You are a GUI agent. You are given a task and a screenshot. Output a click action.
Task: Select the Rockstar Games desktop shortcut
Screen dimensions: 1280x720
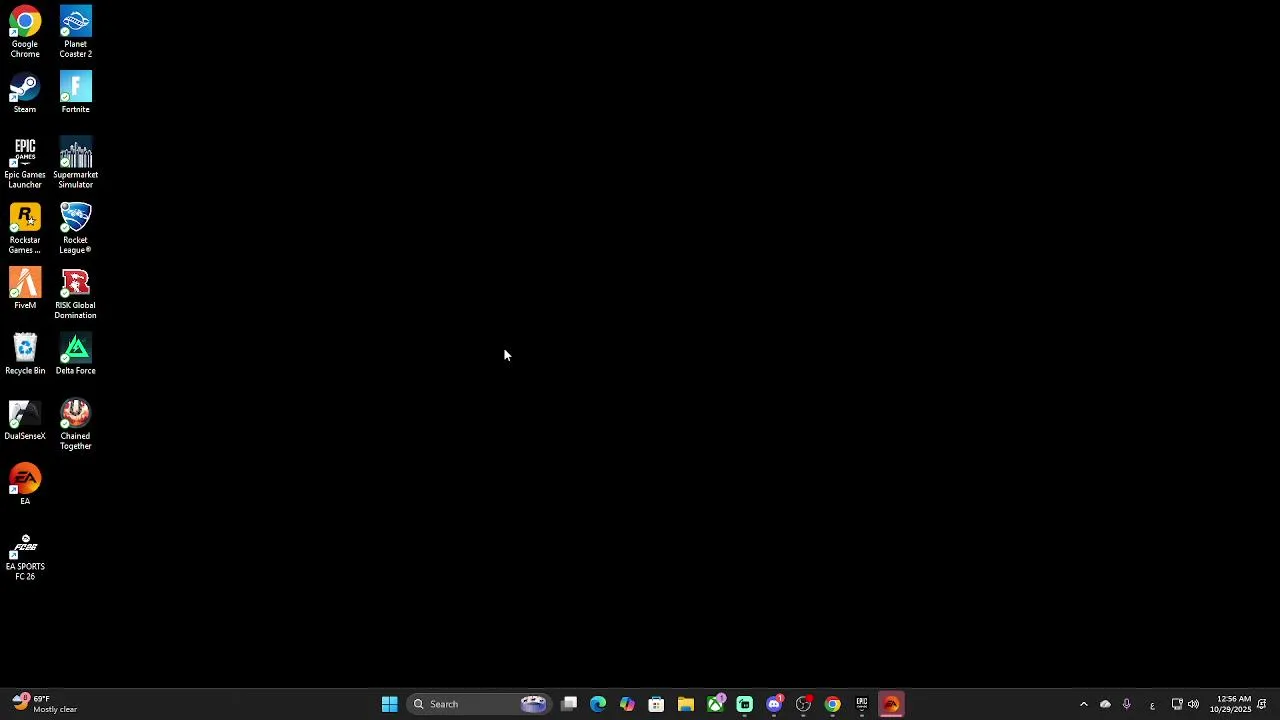pyautogui.click(x=25, y=228)
